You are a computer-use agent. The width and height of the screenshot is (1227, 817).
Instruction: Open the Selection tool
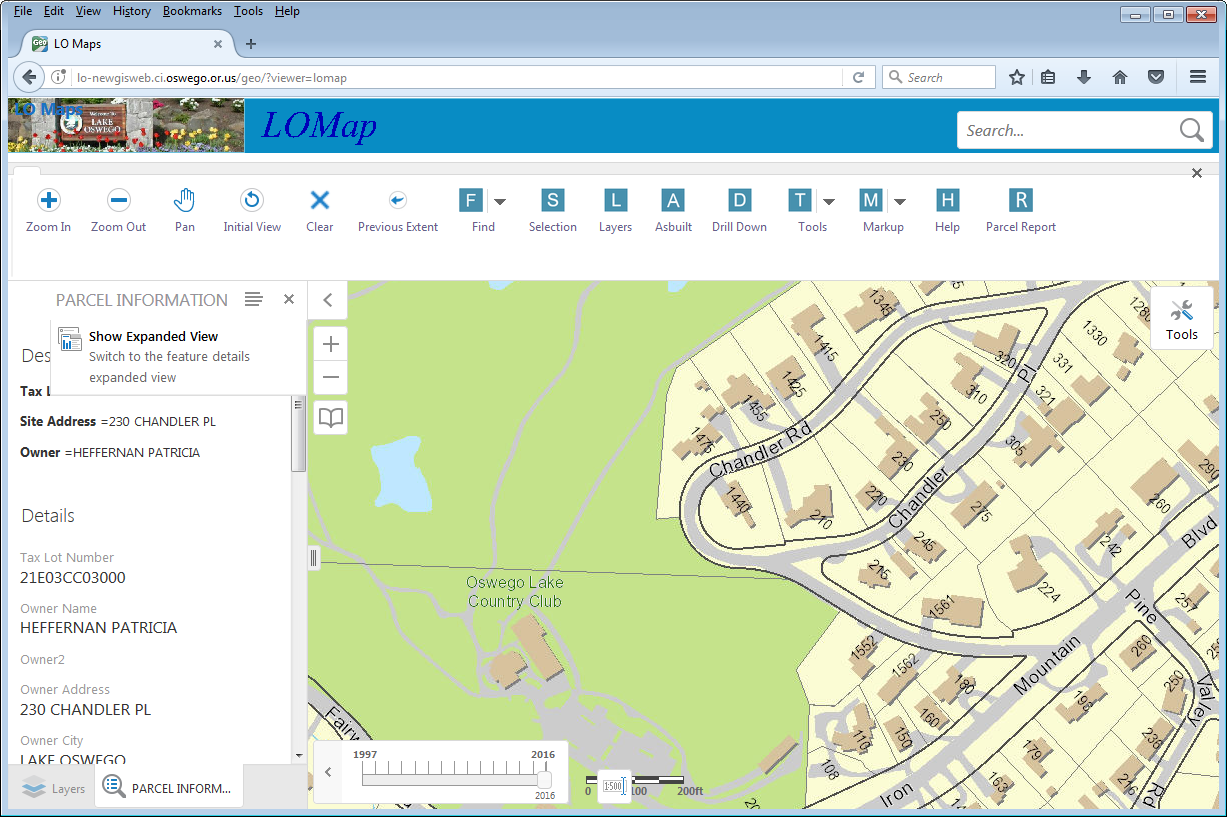[553, 211]
